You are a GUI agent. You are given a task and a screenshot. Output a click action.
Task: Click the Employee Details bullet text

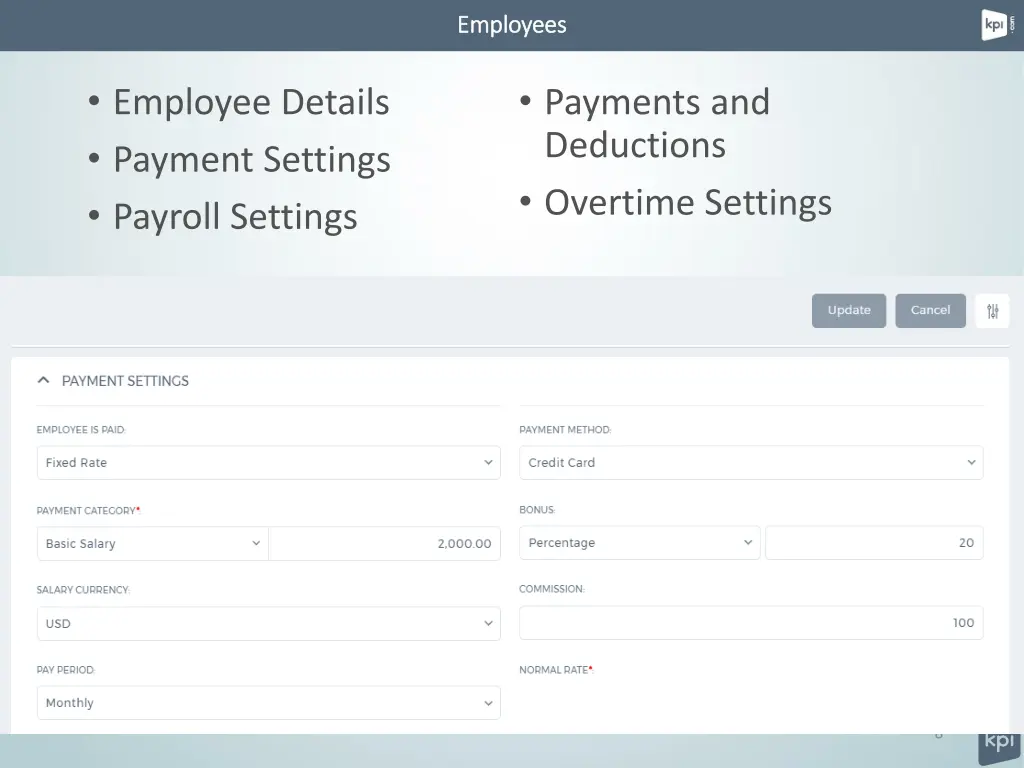click(251, 103)
